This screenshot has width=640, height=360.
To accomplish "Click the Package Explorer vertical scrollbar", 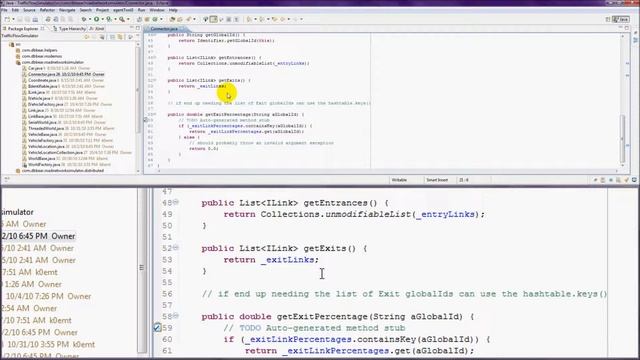I will [x=138, y=108].
